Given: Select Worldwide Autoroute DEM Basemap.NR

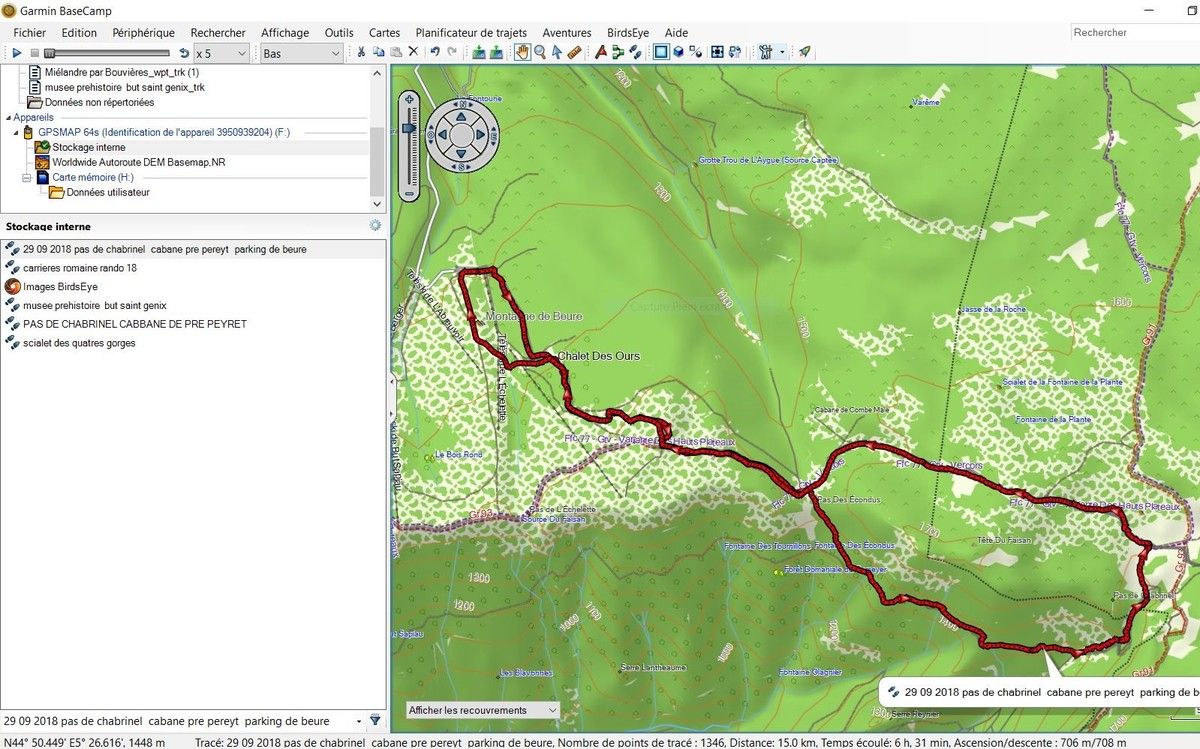Looking at the screenshot, I should [x=139, y=162].
